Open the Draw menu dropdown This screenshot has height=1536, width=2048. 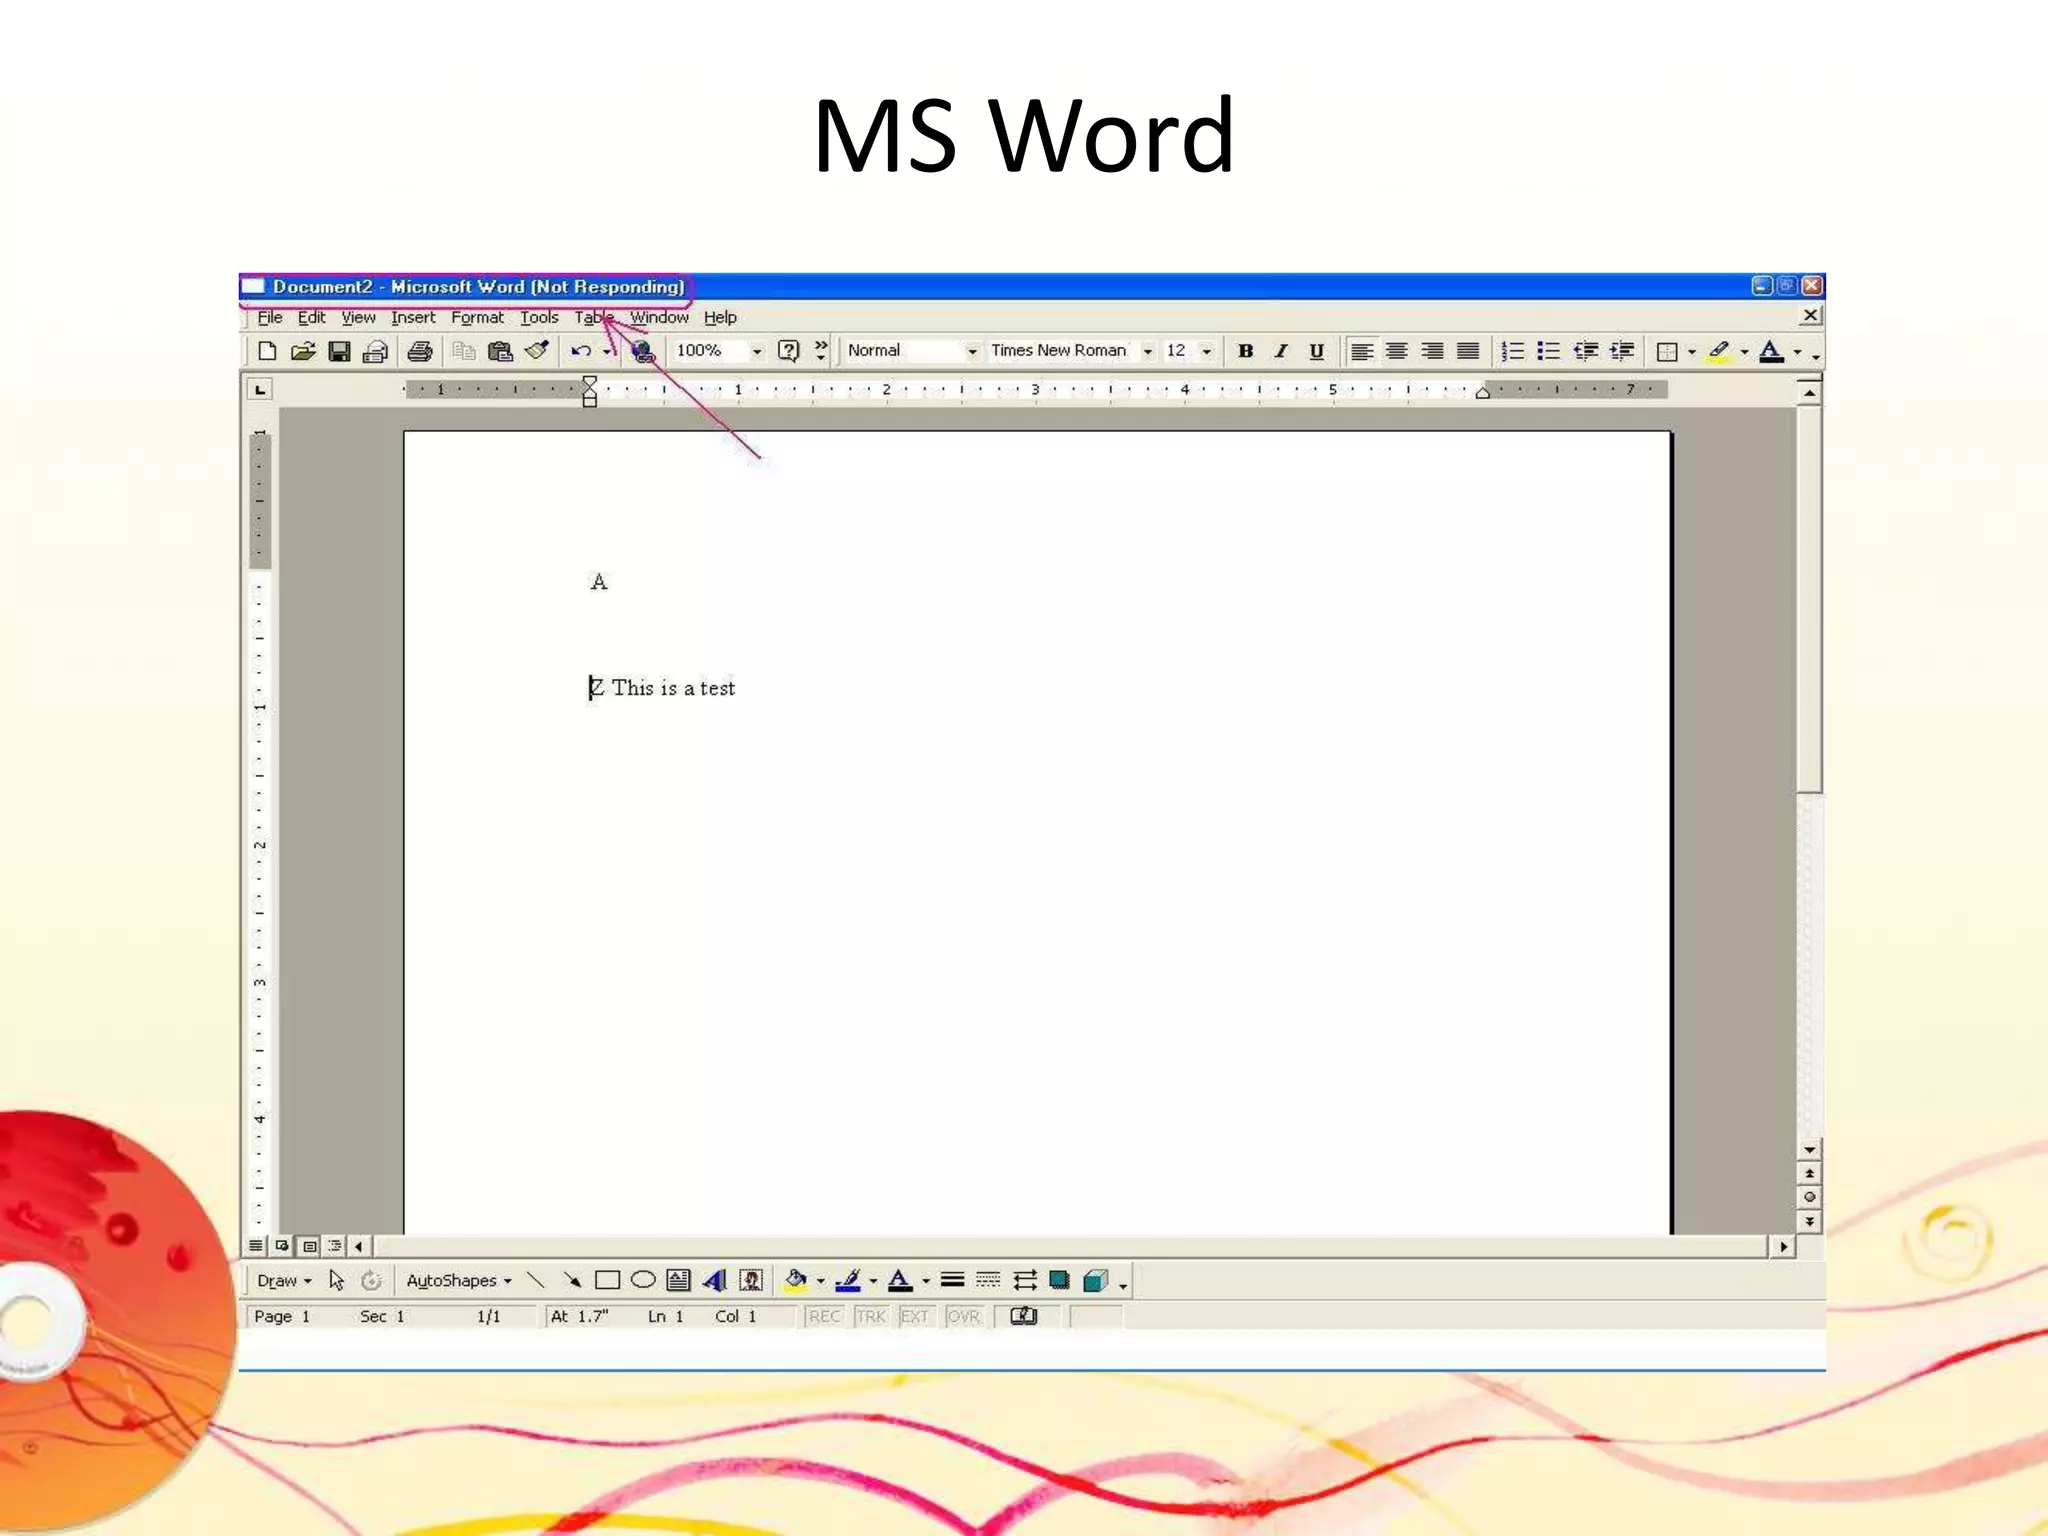[x=284, y=1281]
